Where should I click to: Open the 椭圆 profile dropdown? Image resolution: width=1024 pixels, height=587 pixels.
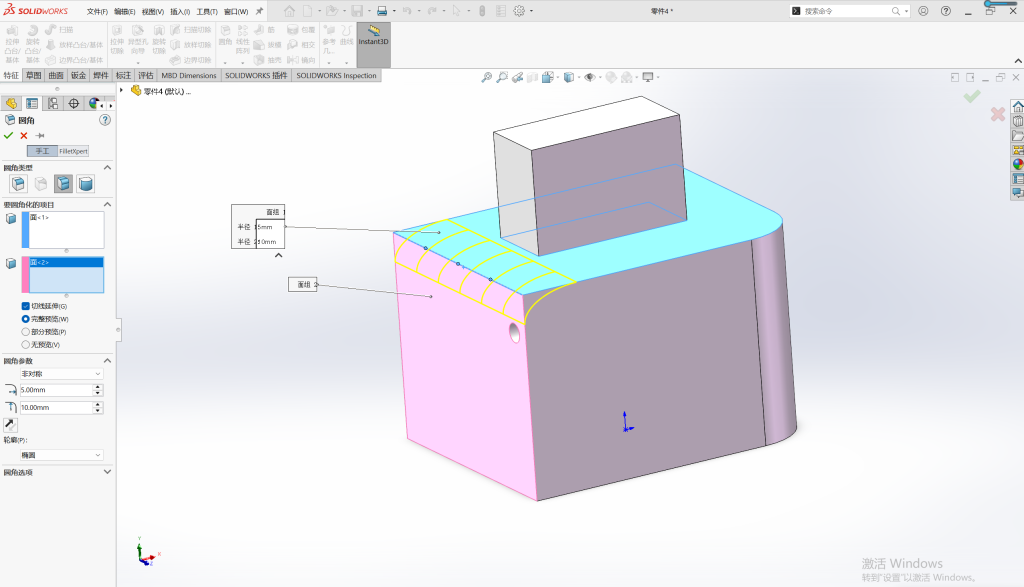[x=61, y=455]
